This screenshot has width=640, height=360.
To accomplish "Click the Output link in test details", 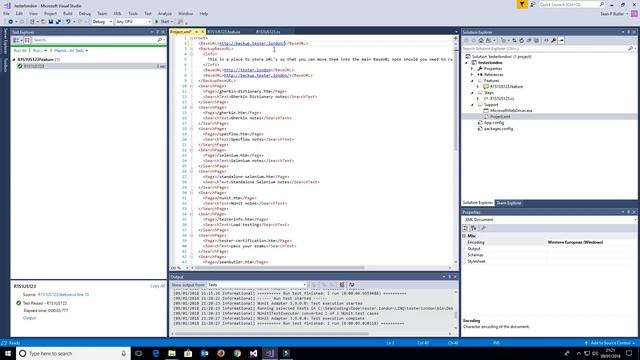I will click(x=29, y=318).
